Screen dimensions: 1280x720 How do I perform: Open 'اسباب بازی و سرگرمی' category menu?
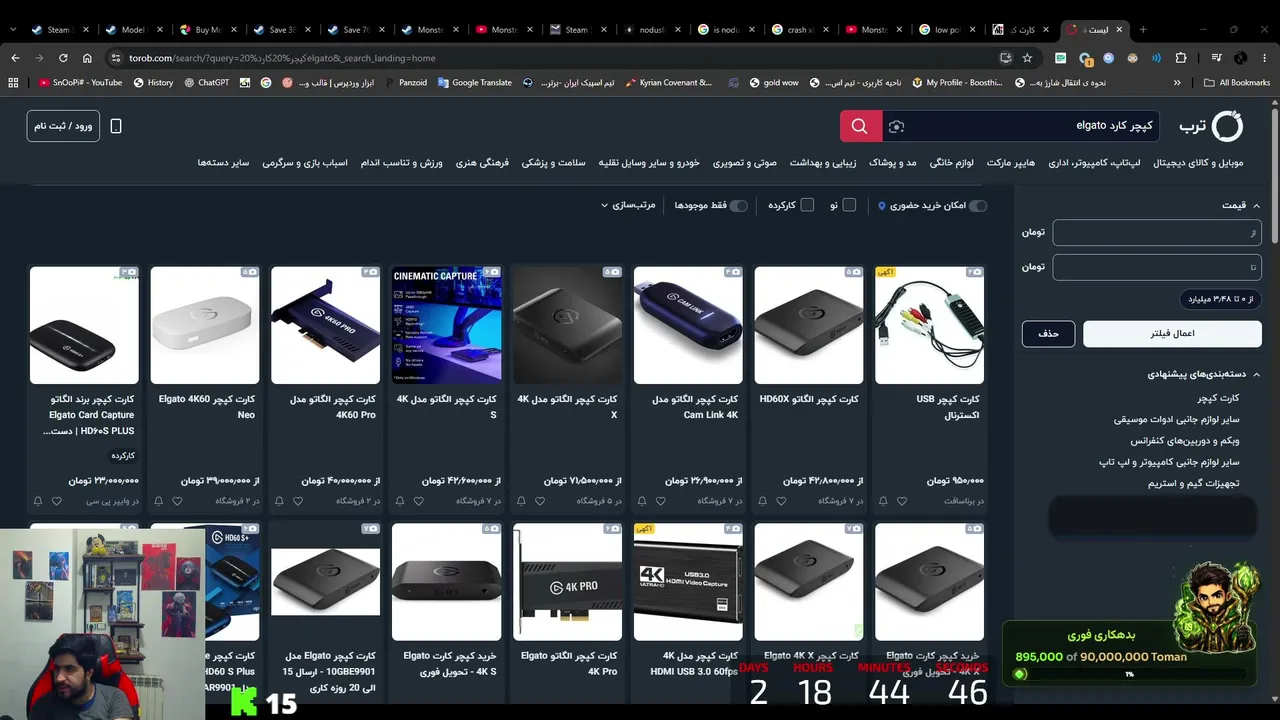[x=305, y=163]
